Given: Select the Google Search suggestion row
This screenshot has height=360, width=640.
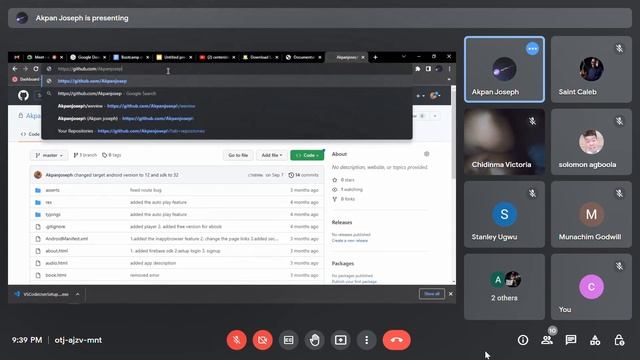Looking at the screenshot, I should coord(227,93).
